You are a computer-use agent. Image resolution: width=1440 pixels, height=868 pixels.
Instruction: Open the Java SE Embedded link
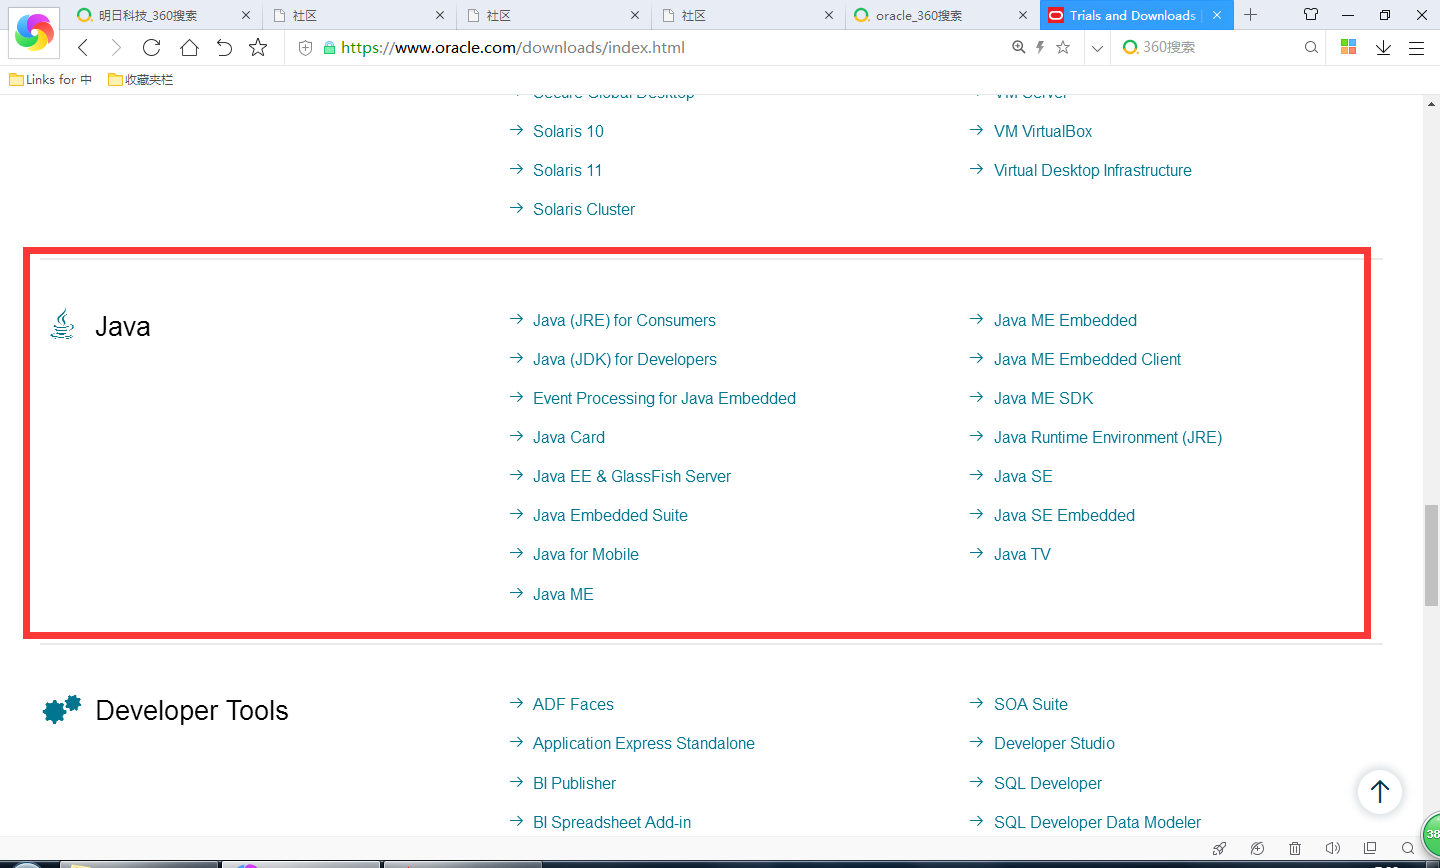[x=1064, y=515]
